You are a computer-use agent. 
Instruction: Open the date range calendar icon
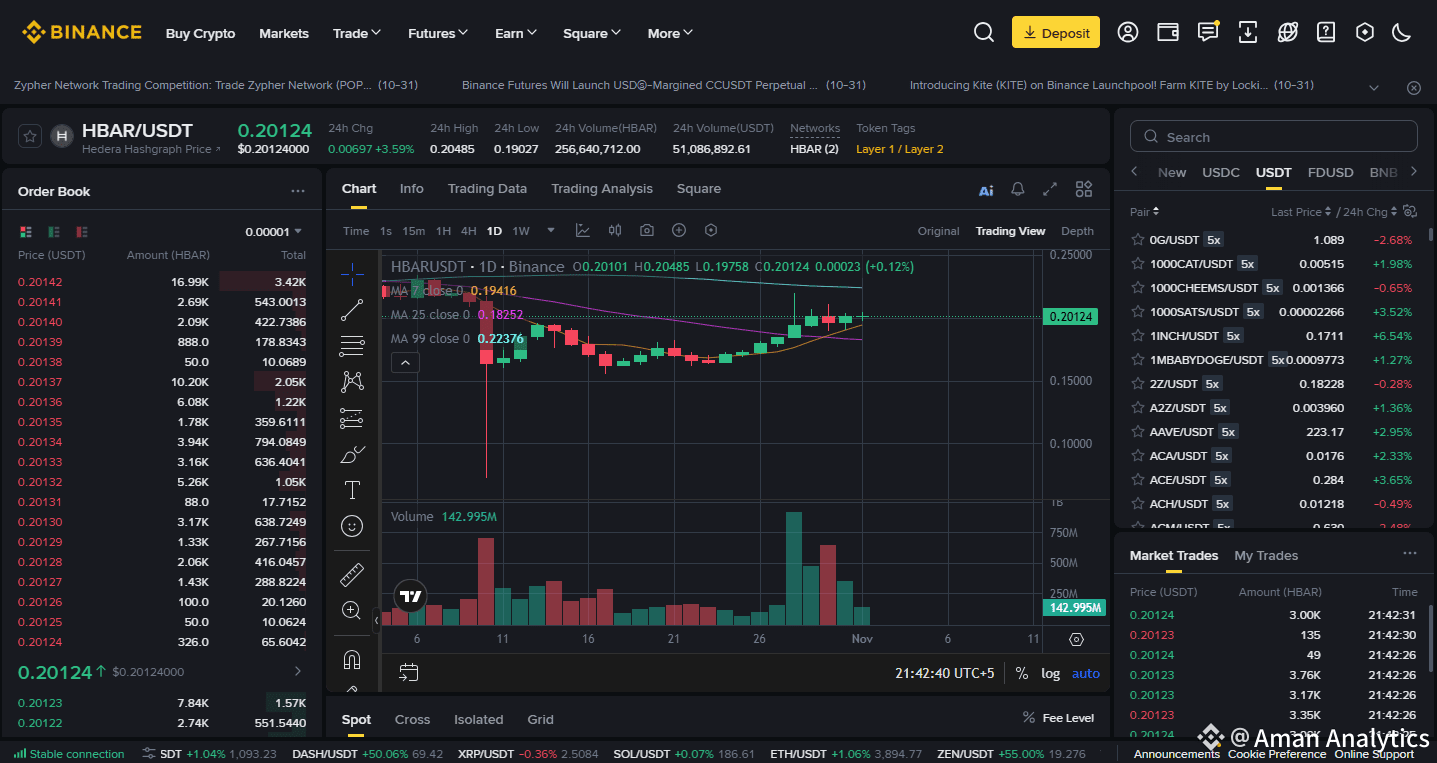pyautogui.click(x=408, y=672)
